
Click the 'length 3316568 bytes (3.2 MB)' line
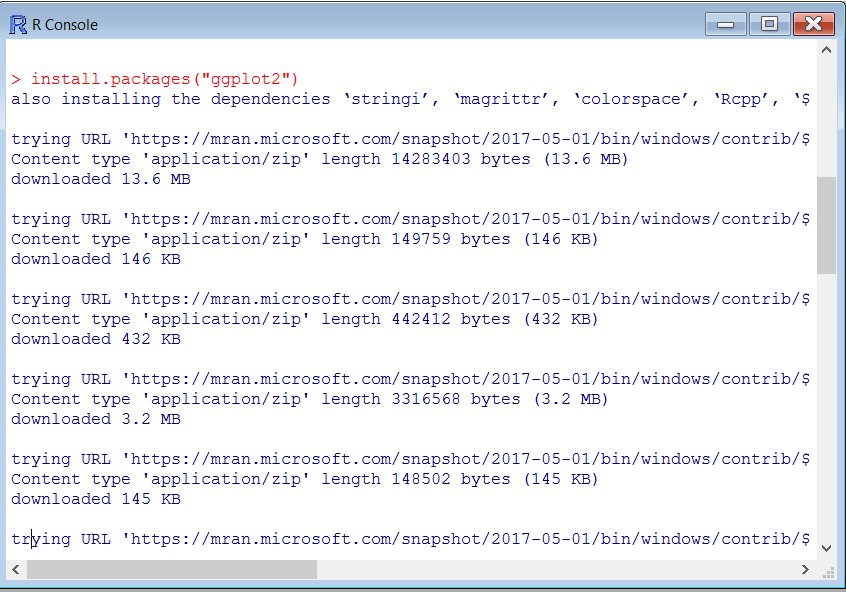point(309,399)
